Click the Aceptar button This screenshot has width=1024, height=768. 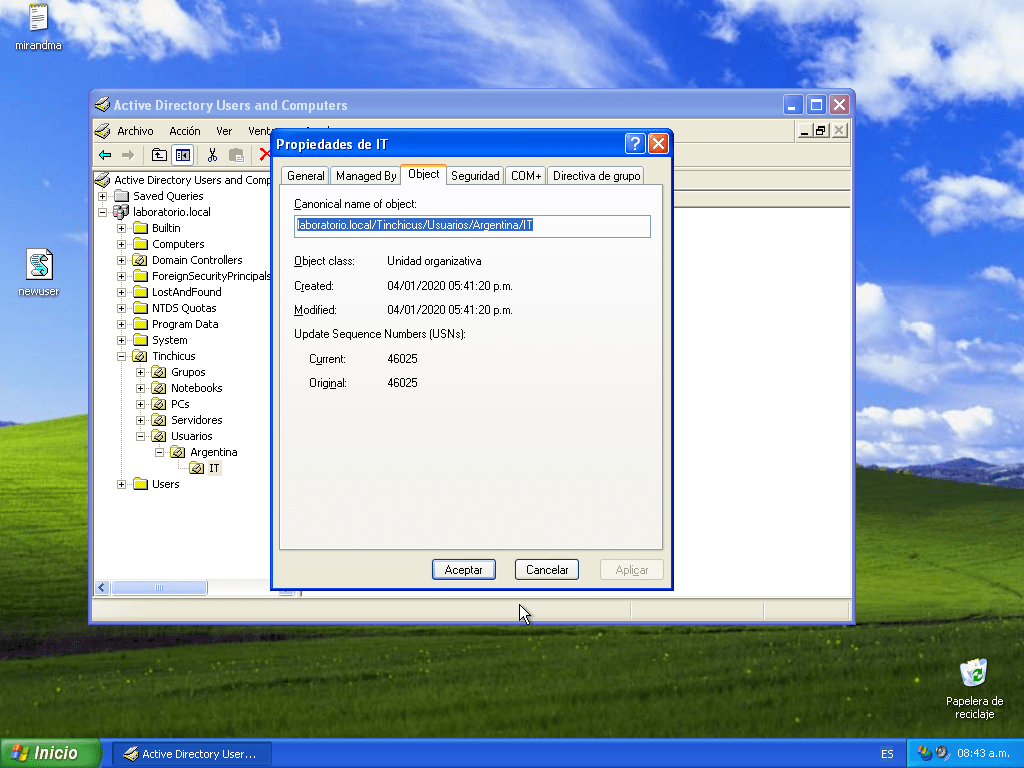pos(463,570)
